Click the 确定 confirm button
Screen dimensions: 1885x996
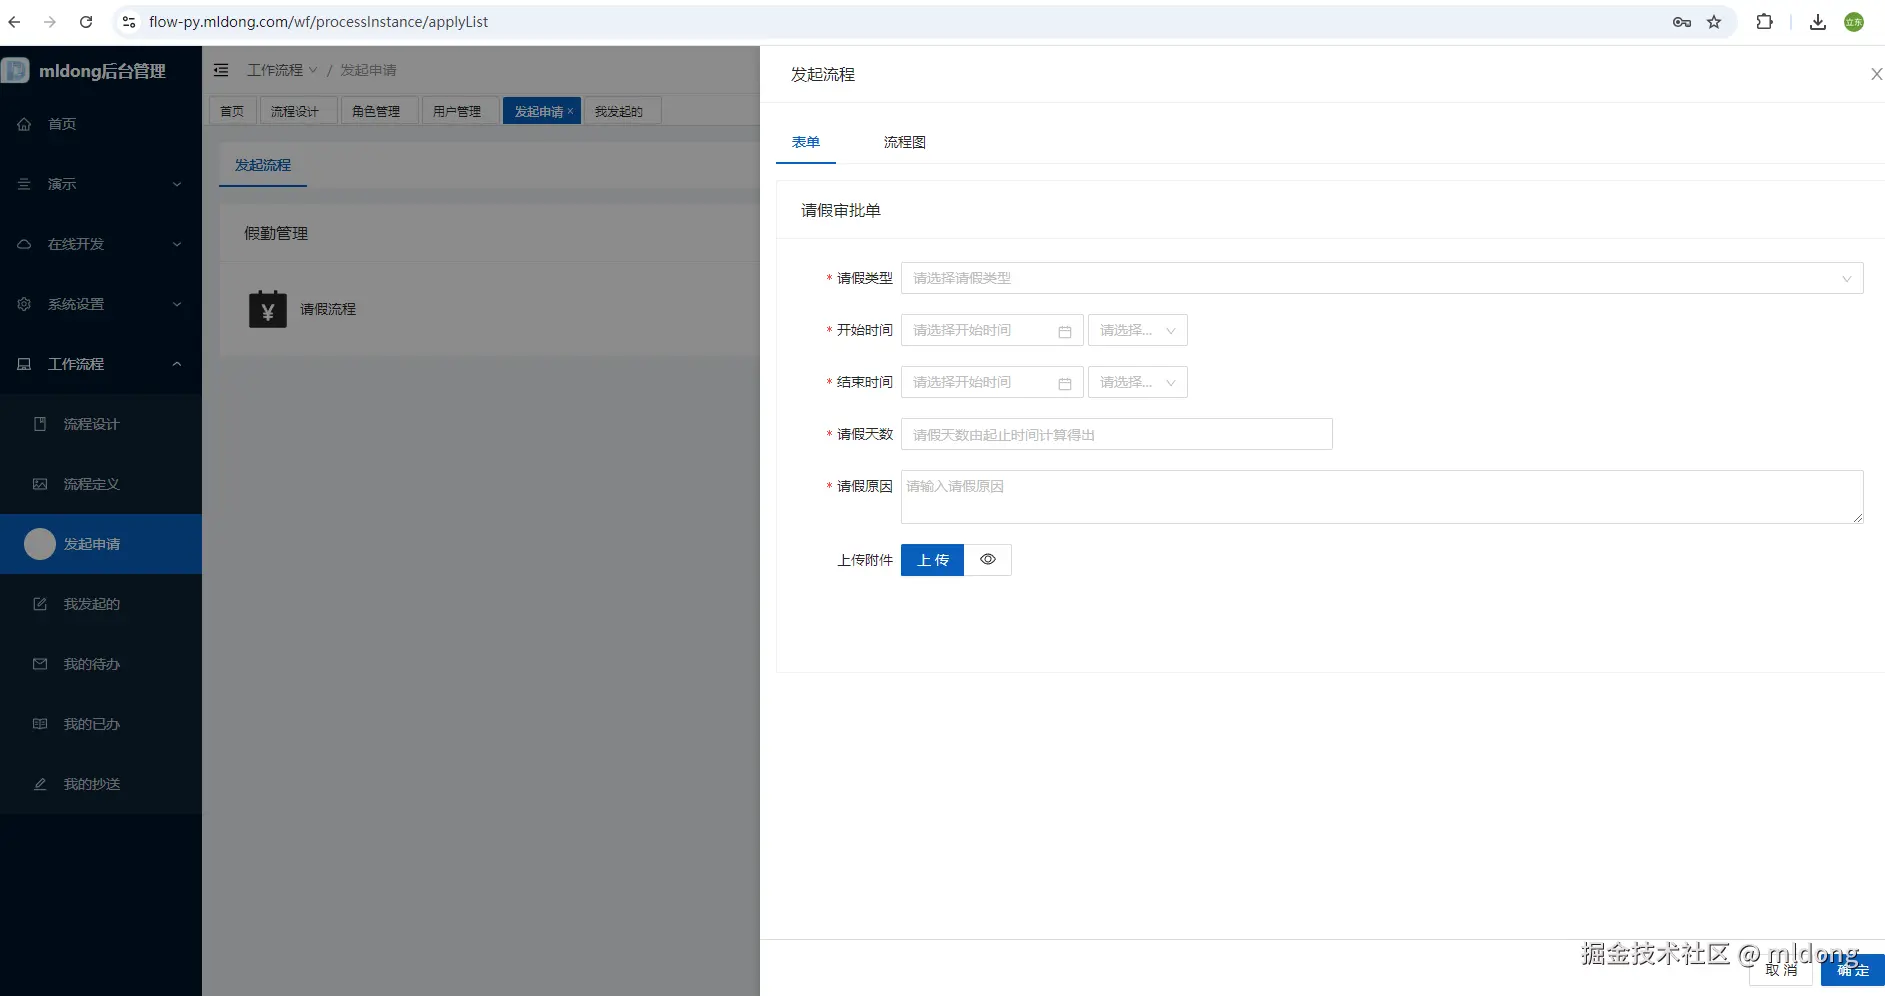pyautogui.click(x=1853, y=970)
